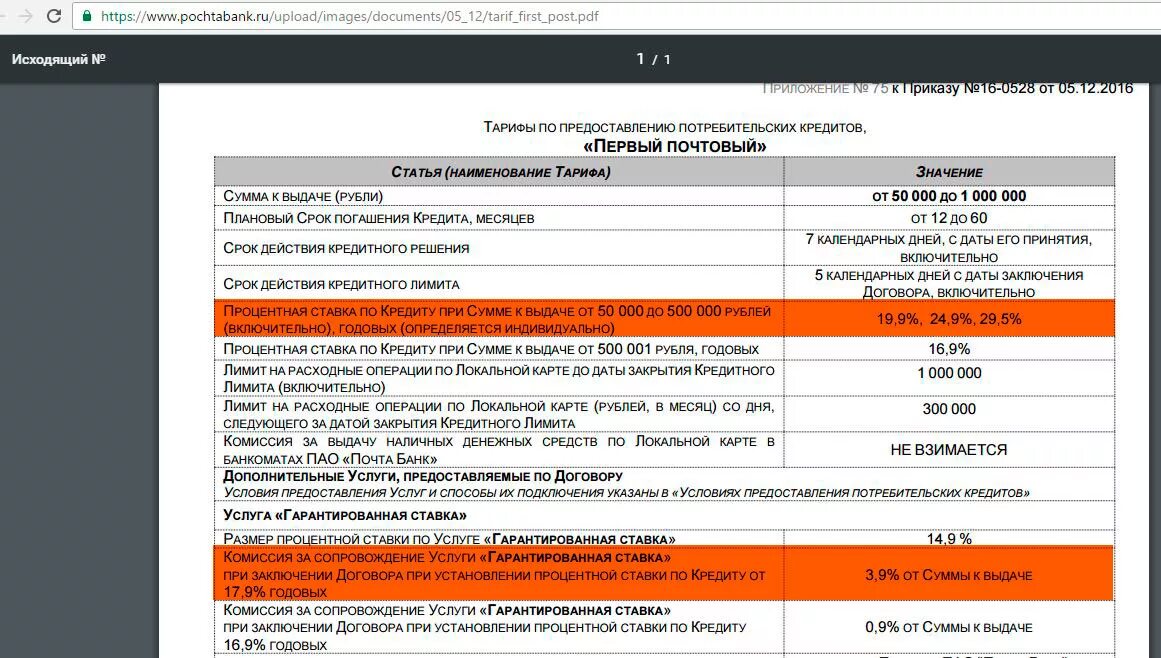This screenshot has height=658, width=1161.
Task: Click the italic line 'Условия предоставления услуг и способы их подключения'
Action: coord(626,493)
